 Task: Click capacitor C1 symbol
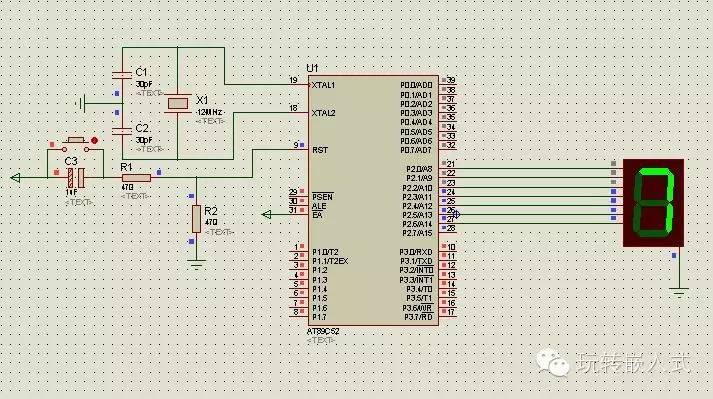click(122, 75)
